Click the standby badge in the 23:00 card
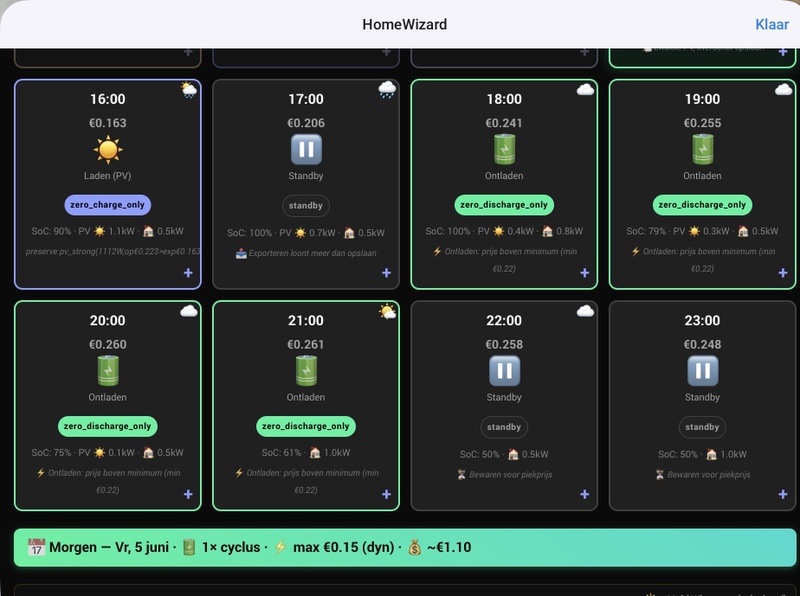Viewport: 800px width, 596px height. click(x=703, y=427)
